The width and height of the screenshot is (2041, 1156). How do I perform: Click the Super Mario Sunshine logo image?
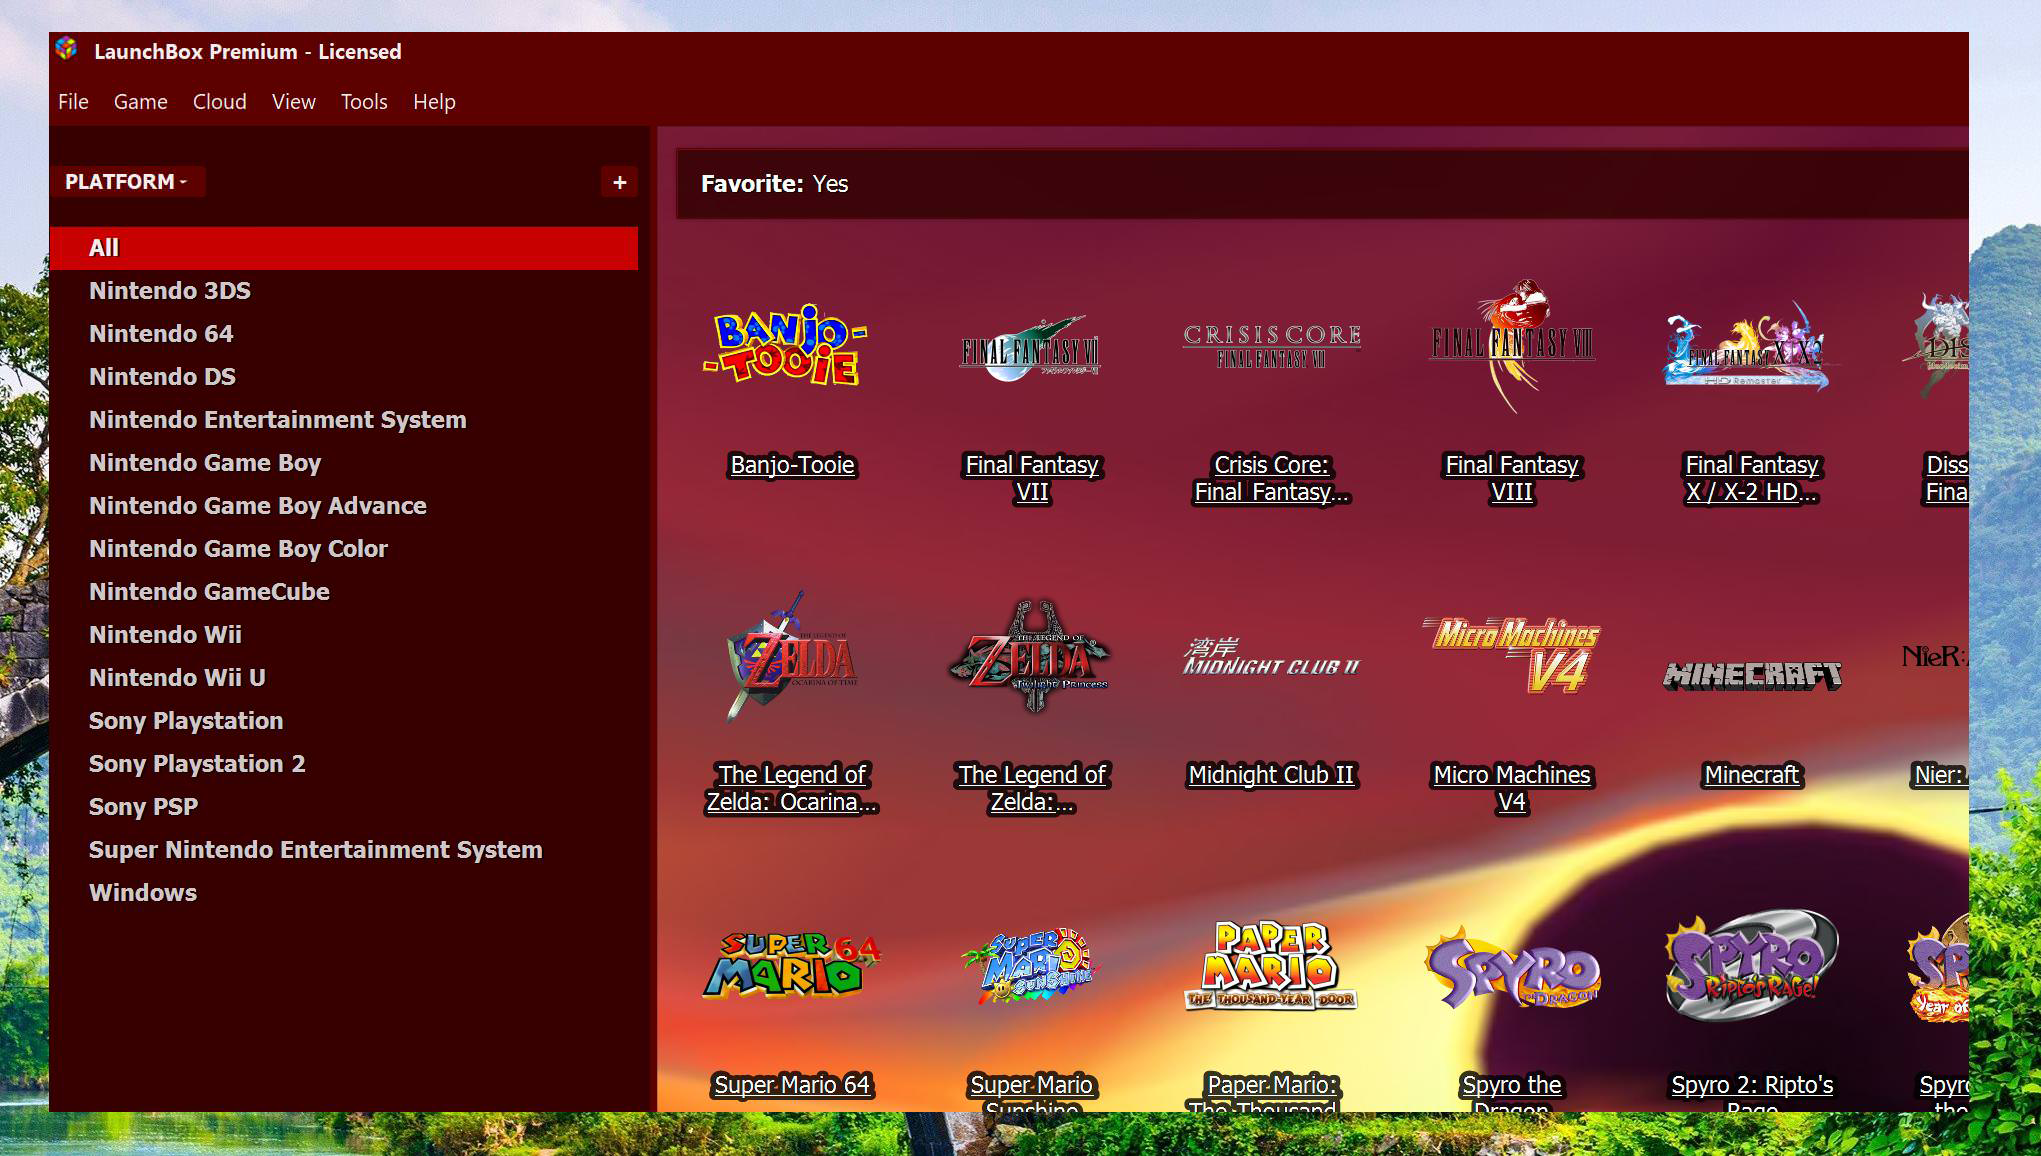point(1031,966)
